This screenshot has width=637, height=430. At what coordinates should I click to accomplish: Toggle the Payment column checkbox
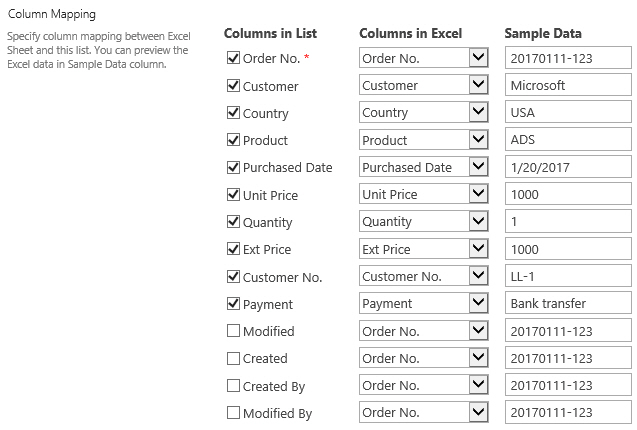tap(234, 304)
